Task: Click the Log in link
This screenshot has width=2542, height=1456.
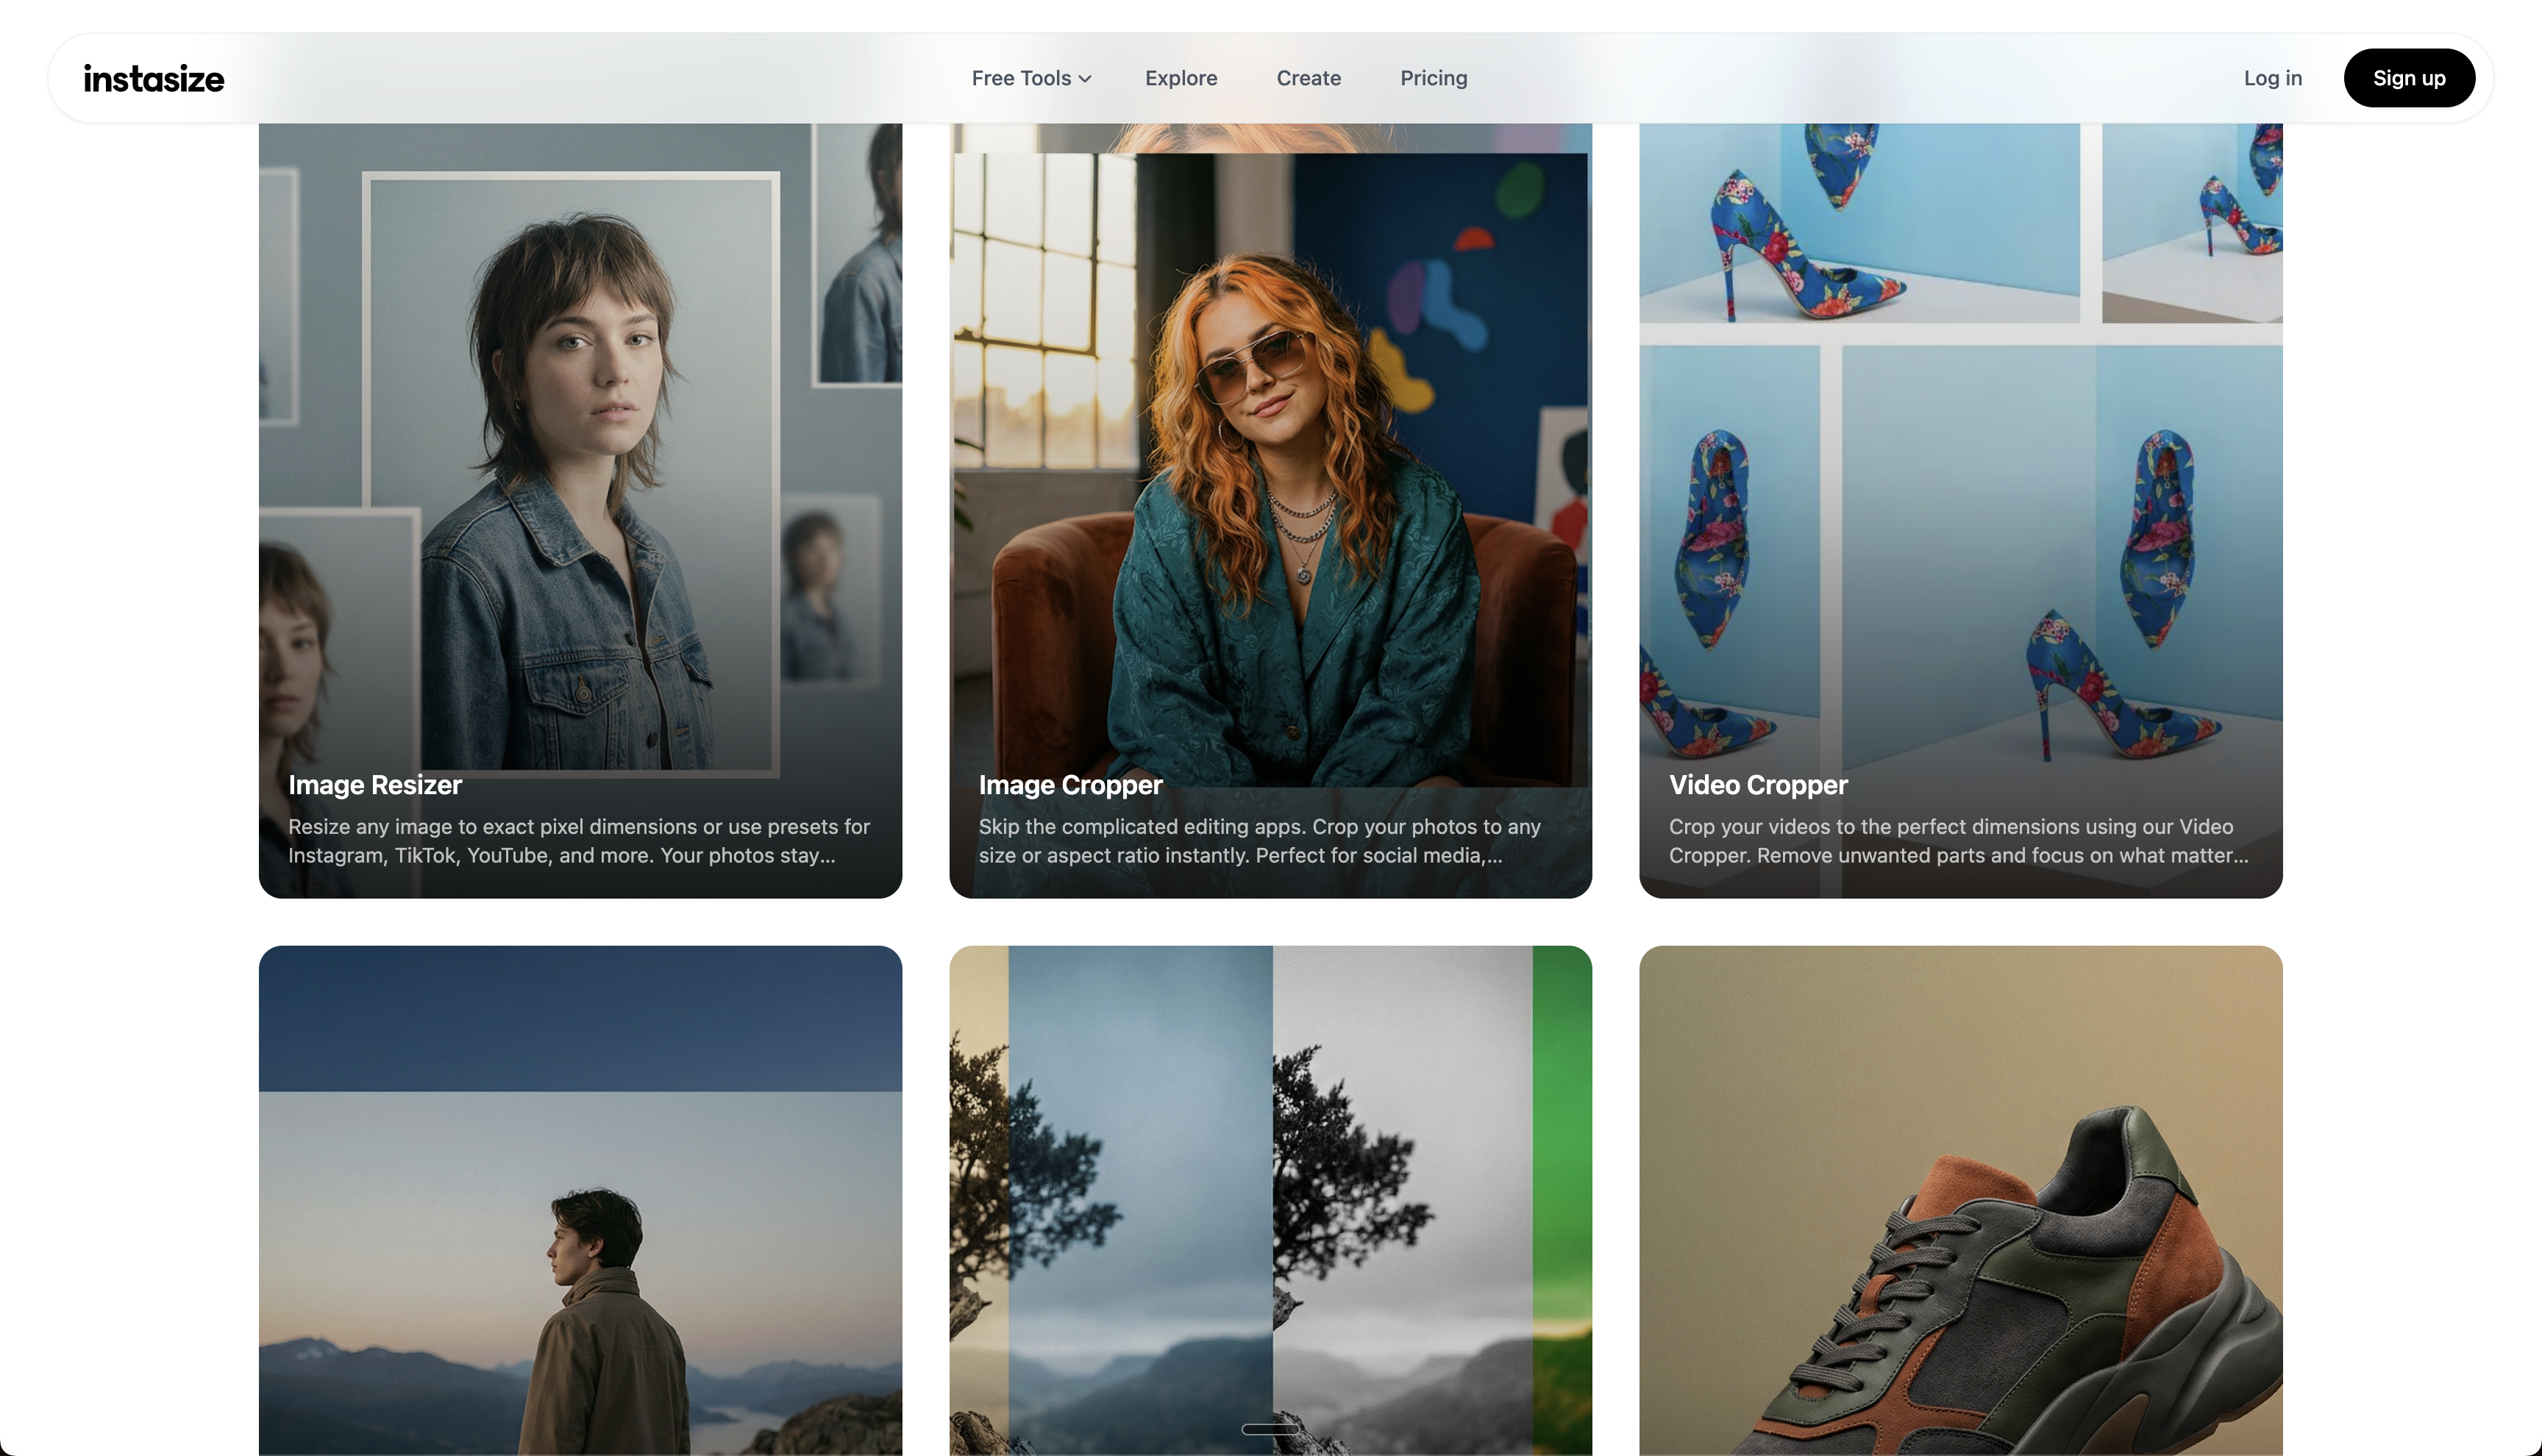Action: click(x=2272, y=77)
